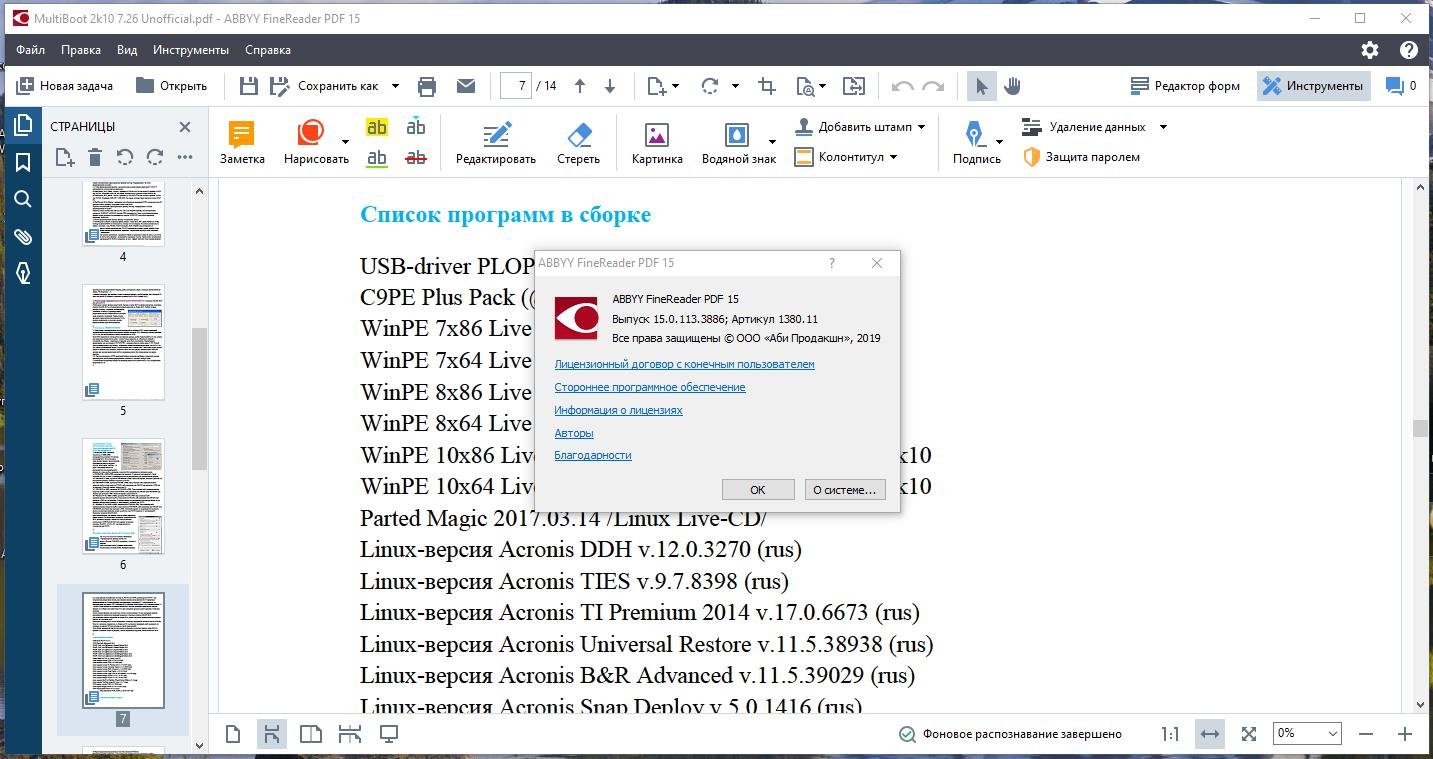Open the Инструменты menu in menu bar
Viewport: 1433px width, 759px height.
(191, 50)
